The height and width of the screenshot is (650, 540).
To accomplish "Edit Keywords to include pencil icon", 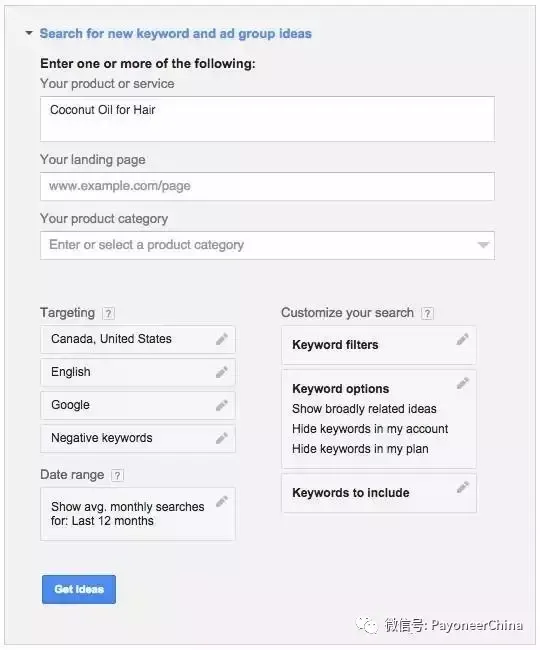I will coord(463,488).
